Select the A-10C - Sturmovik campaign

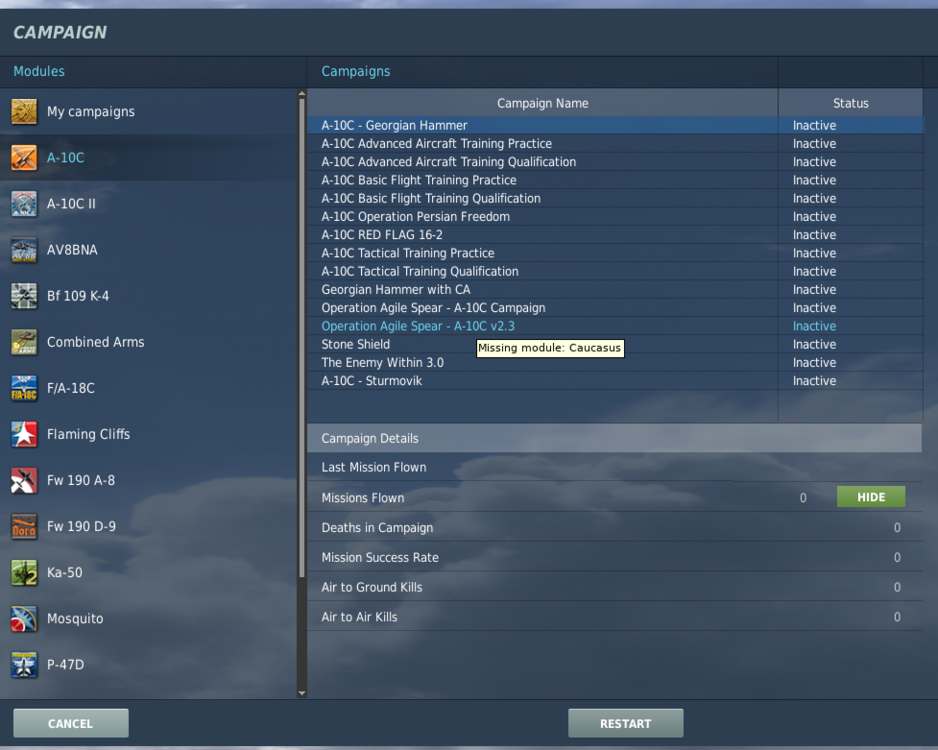371,380
